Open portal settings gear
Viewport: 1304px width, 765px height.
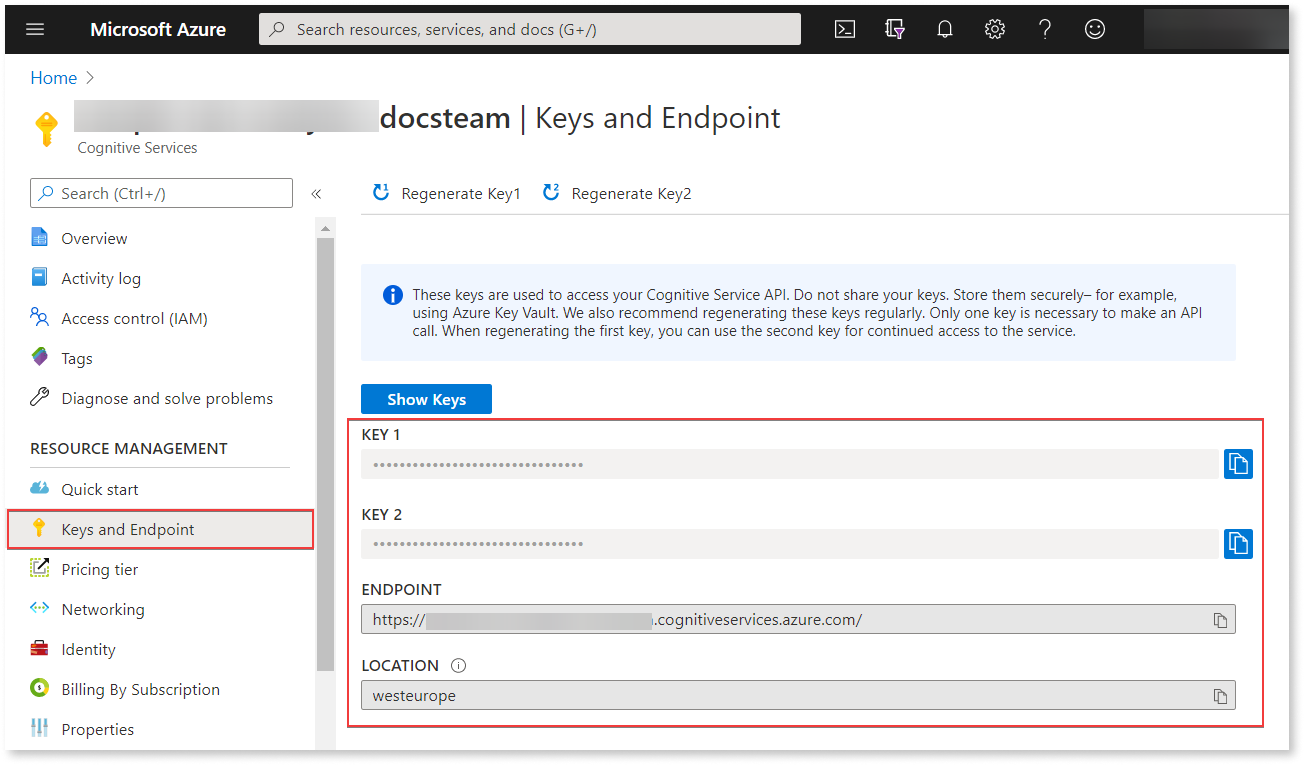click(x=994, y=29)
